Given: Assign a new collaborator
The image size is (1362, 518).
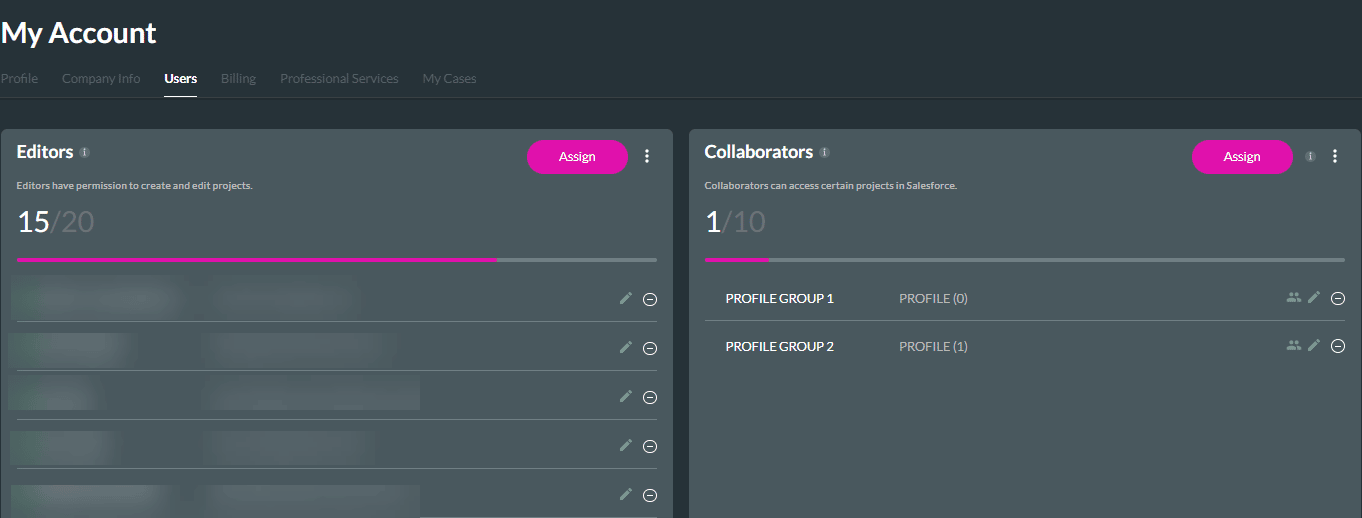Looking at the screenshot, I should point(1242,157).
